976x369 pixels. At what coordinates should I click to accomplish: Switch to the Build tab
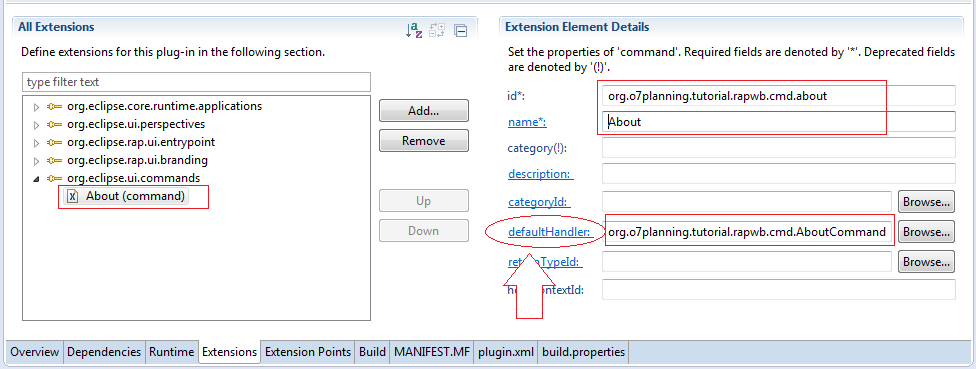click(x=372, y=352)
